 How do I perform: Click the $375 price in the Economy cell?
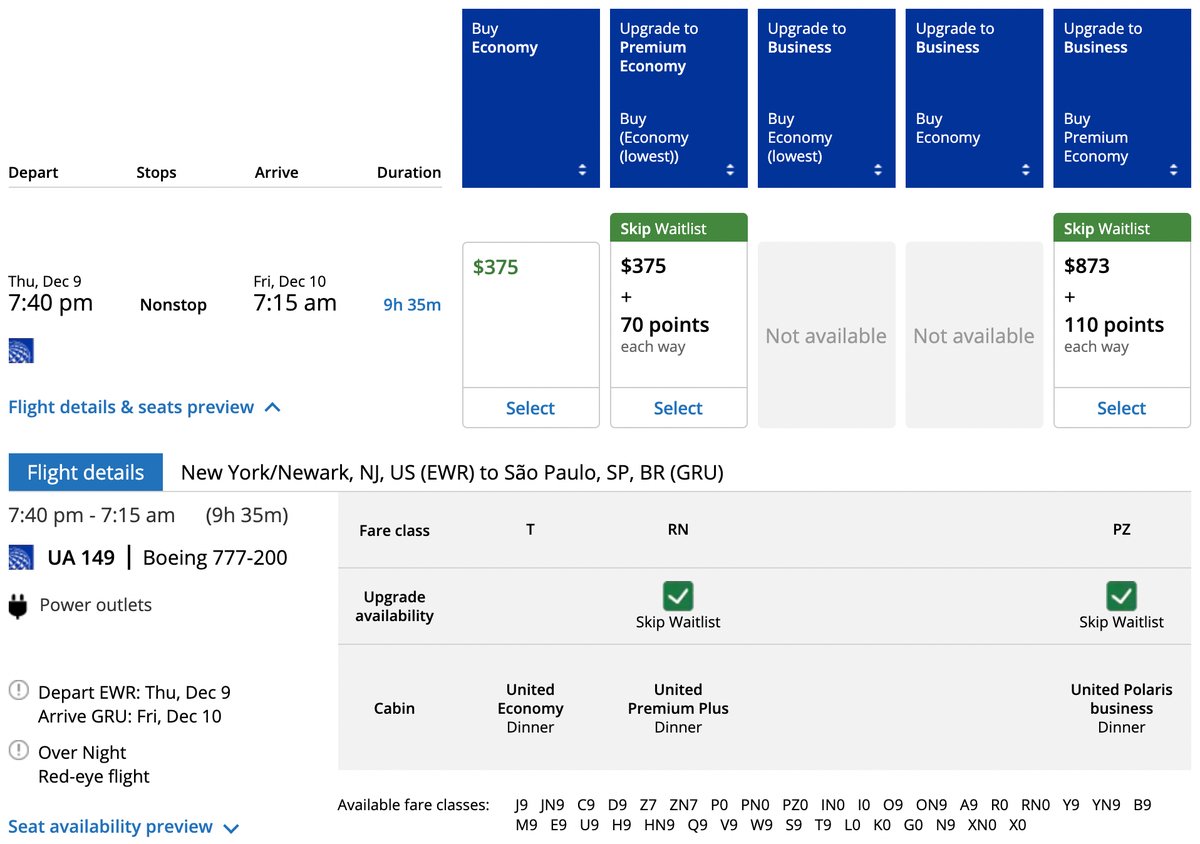click(494, 267)
